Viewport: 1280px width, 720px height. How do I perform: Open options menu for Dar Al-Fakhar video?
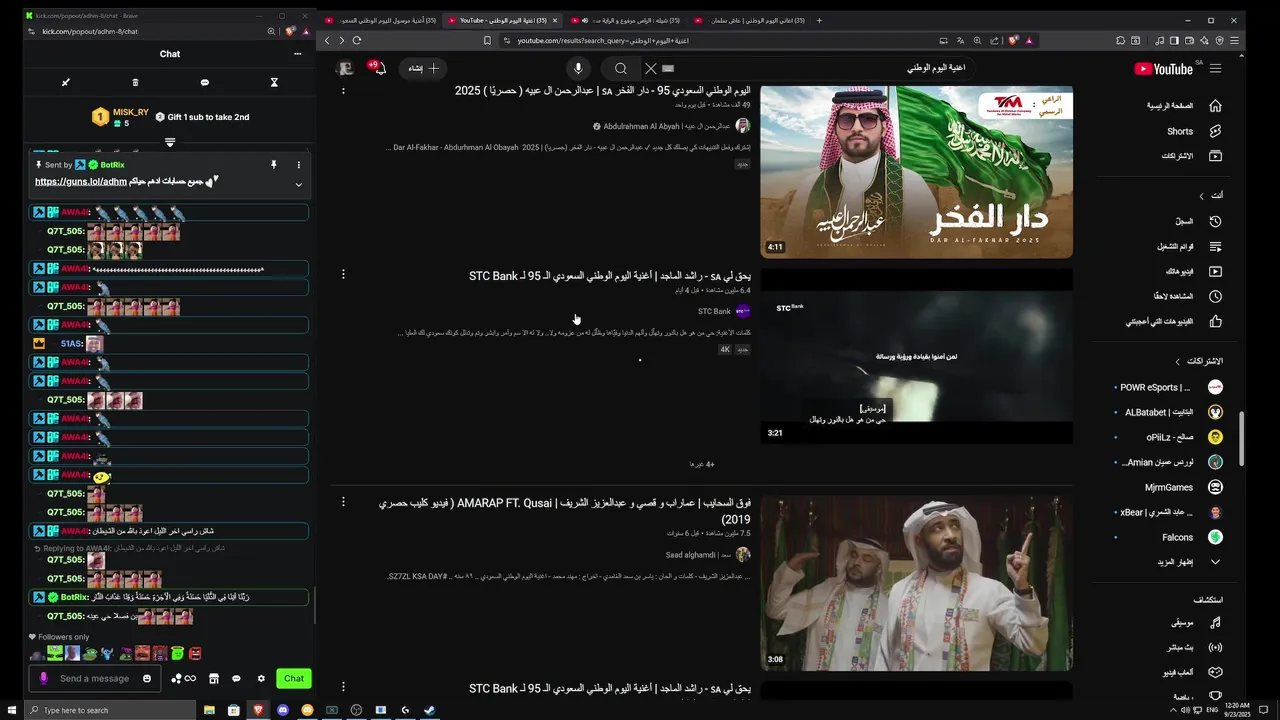tap(343, 91)
